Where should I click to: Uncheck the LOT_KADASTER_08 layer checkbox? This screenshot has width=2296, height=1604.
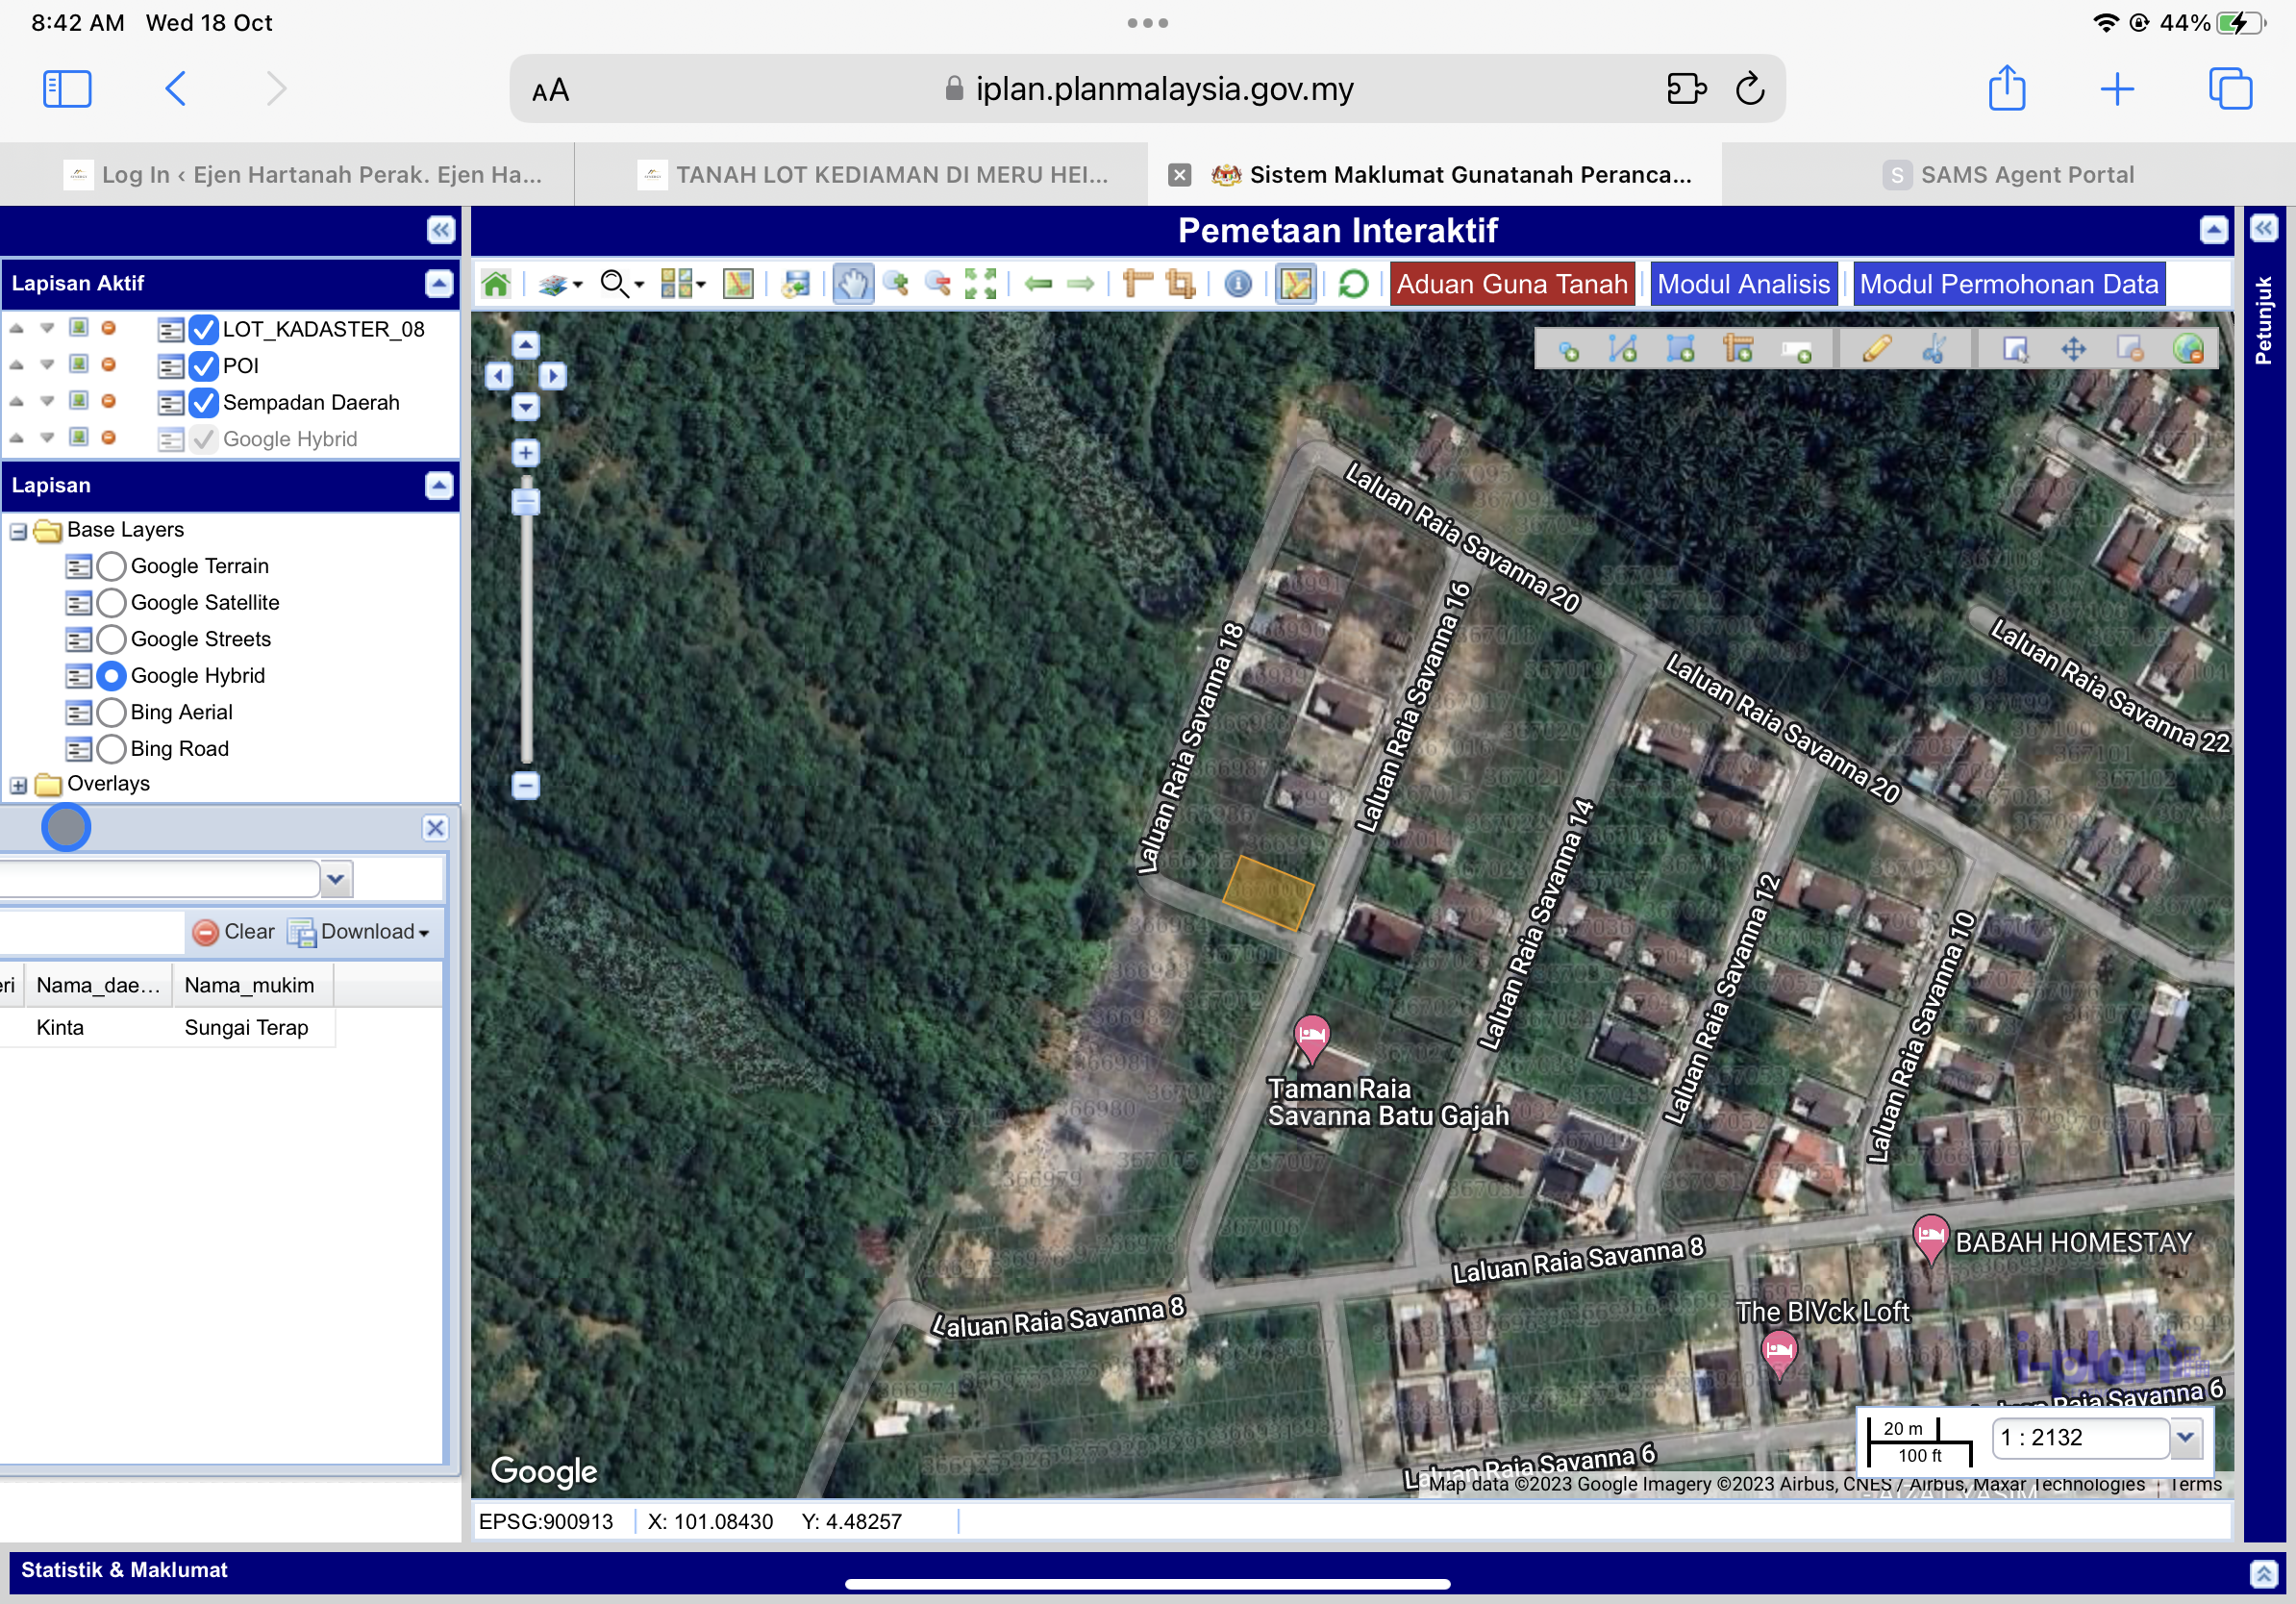coord(203,329)
